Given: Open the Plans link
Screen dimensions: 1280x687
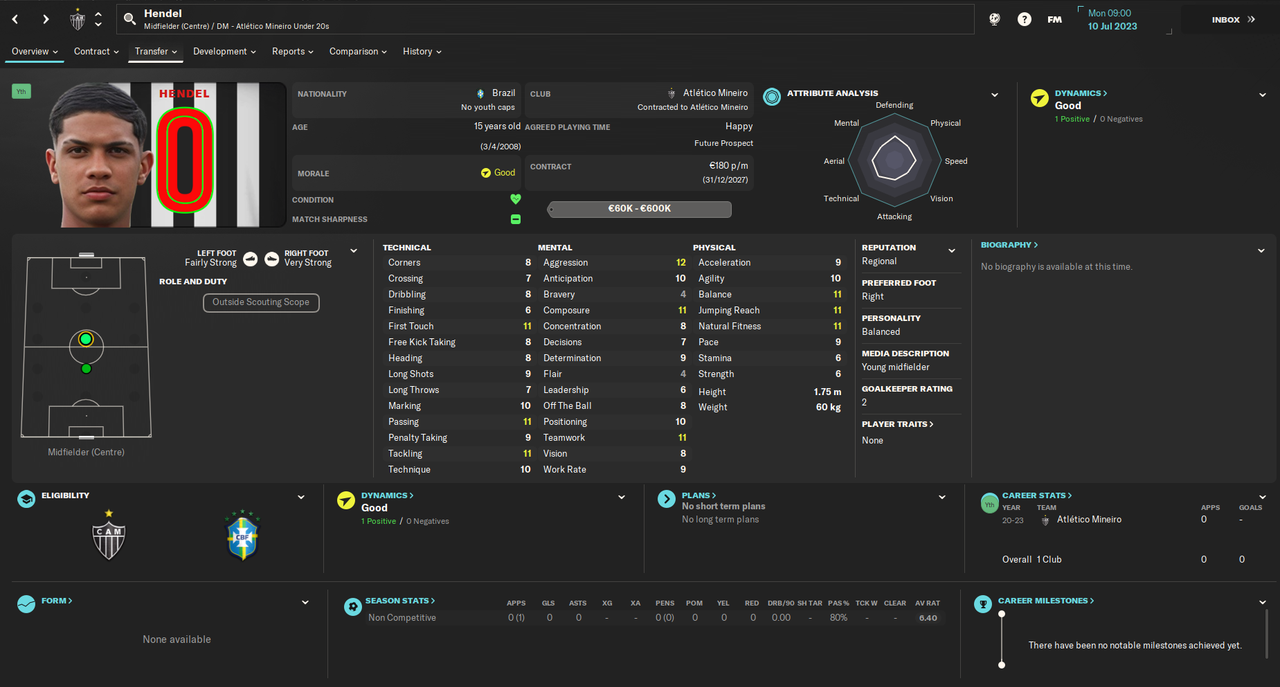Looking at the screenshot, I should point(699,495).
